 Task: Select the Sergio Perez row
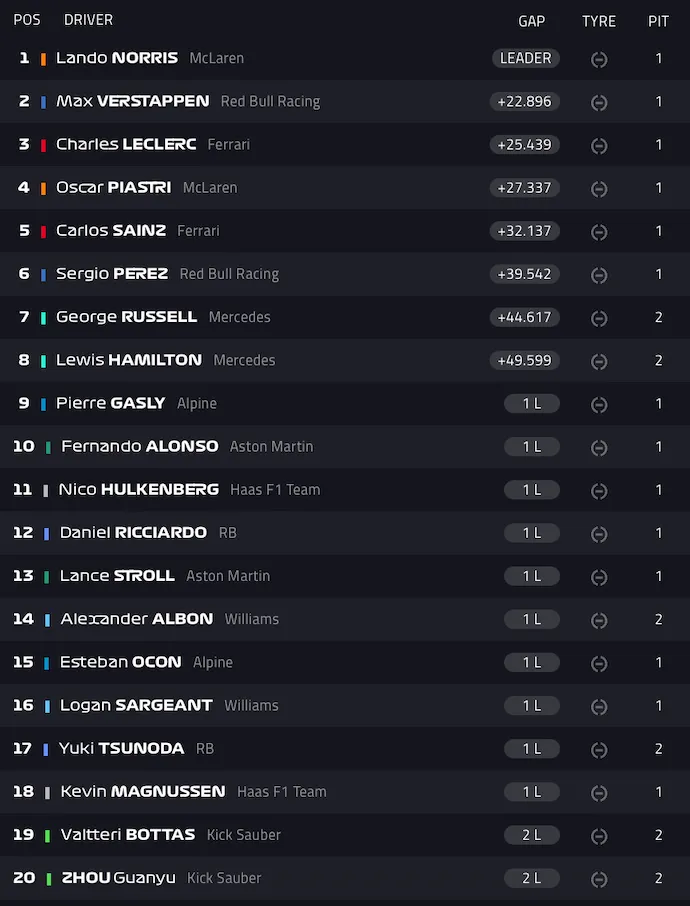click(345, 274)
